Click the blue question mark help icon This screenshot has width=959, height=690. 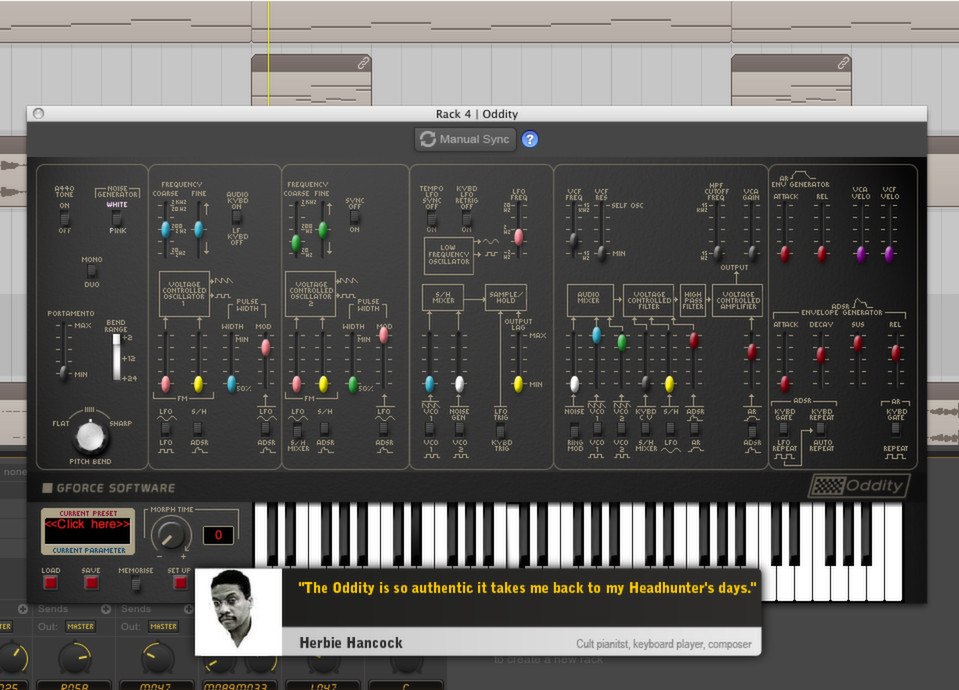pos(530,139)
